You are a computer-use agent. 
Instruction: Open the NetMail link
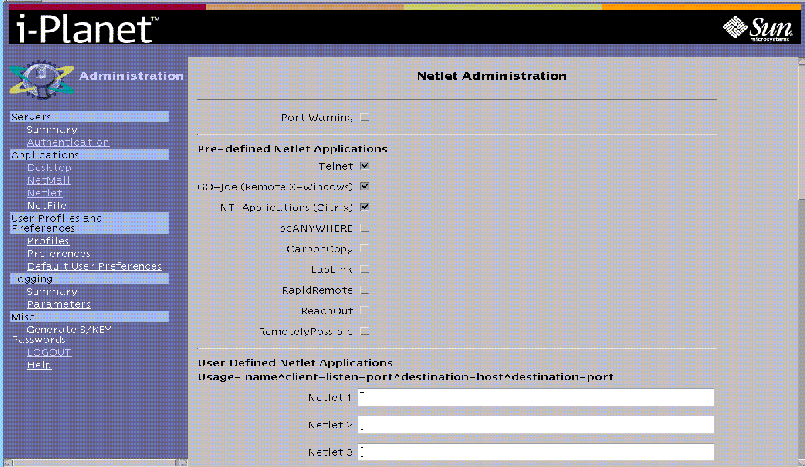point(49,180)
